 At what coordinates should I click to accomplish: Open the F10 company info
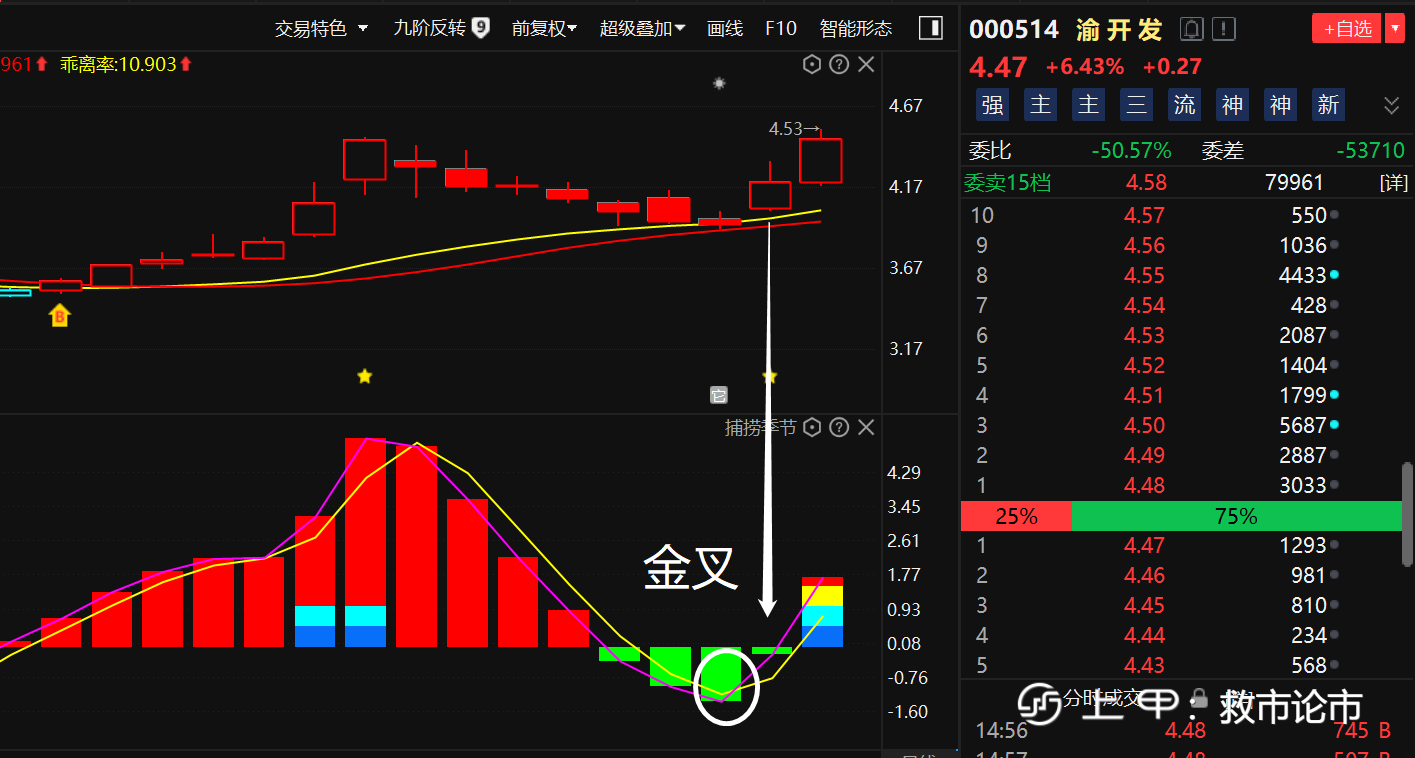tap(781, 28)
